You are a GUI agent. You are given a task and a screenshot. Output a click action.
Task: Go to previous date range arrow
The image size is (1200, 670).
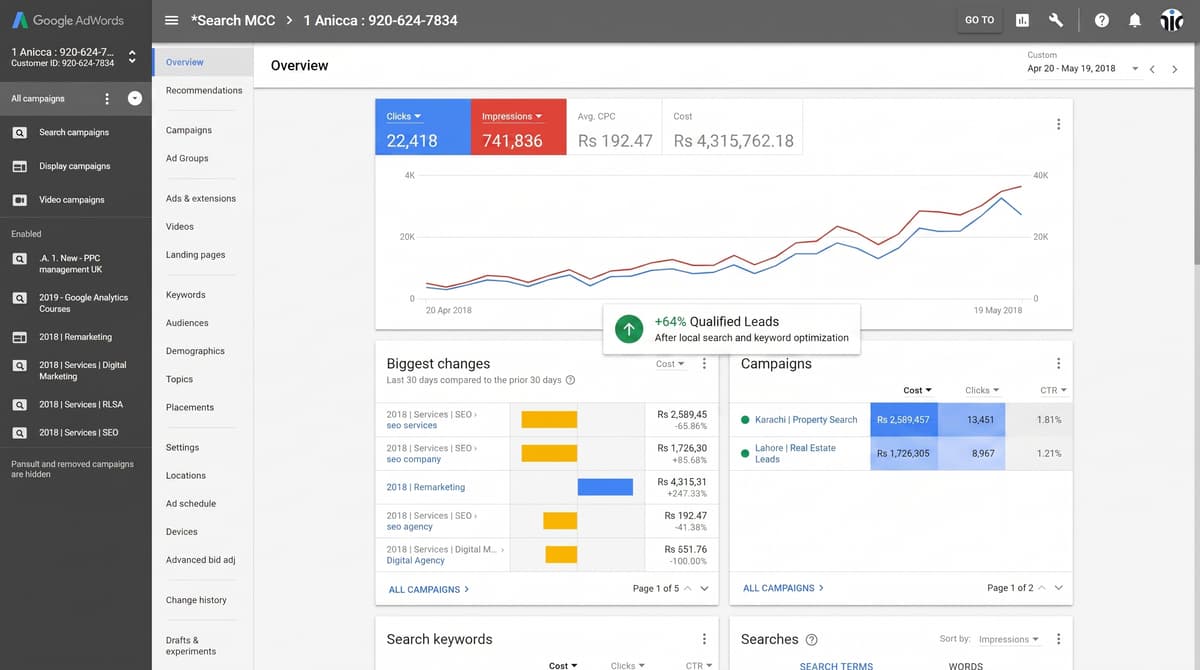pos(1152,69)
